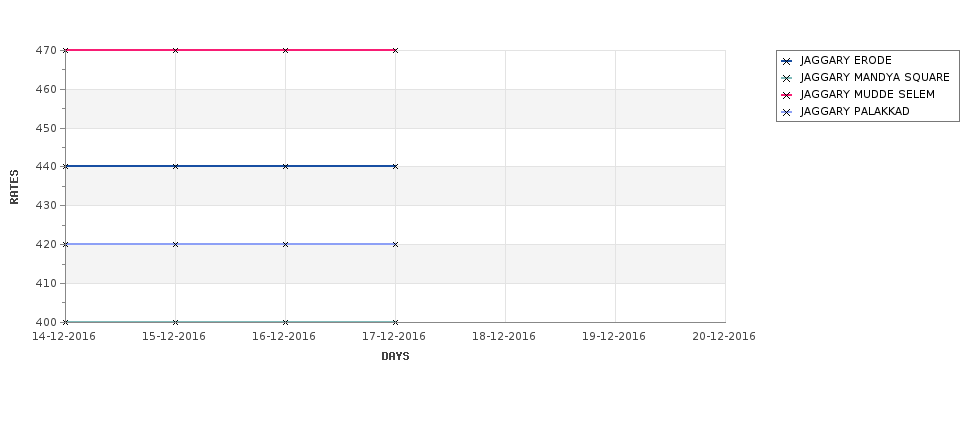Click the RATES axis title
The height and width of the screenshot is (429, 975).
14,187
